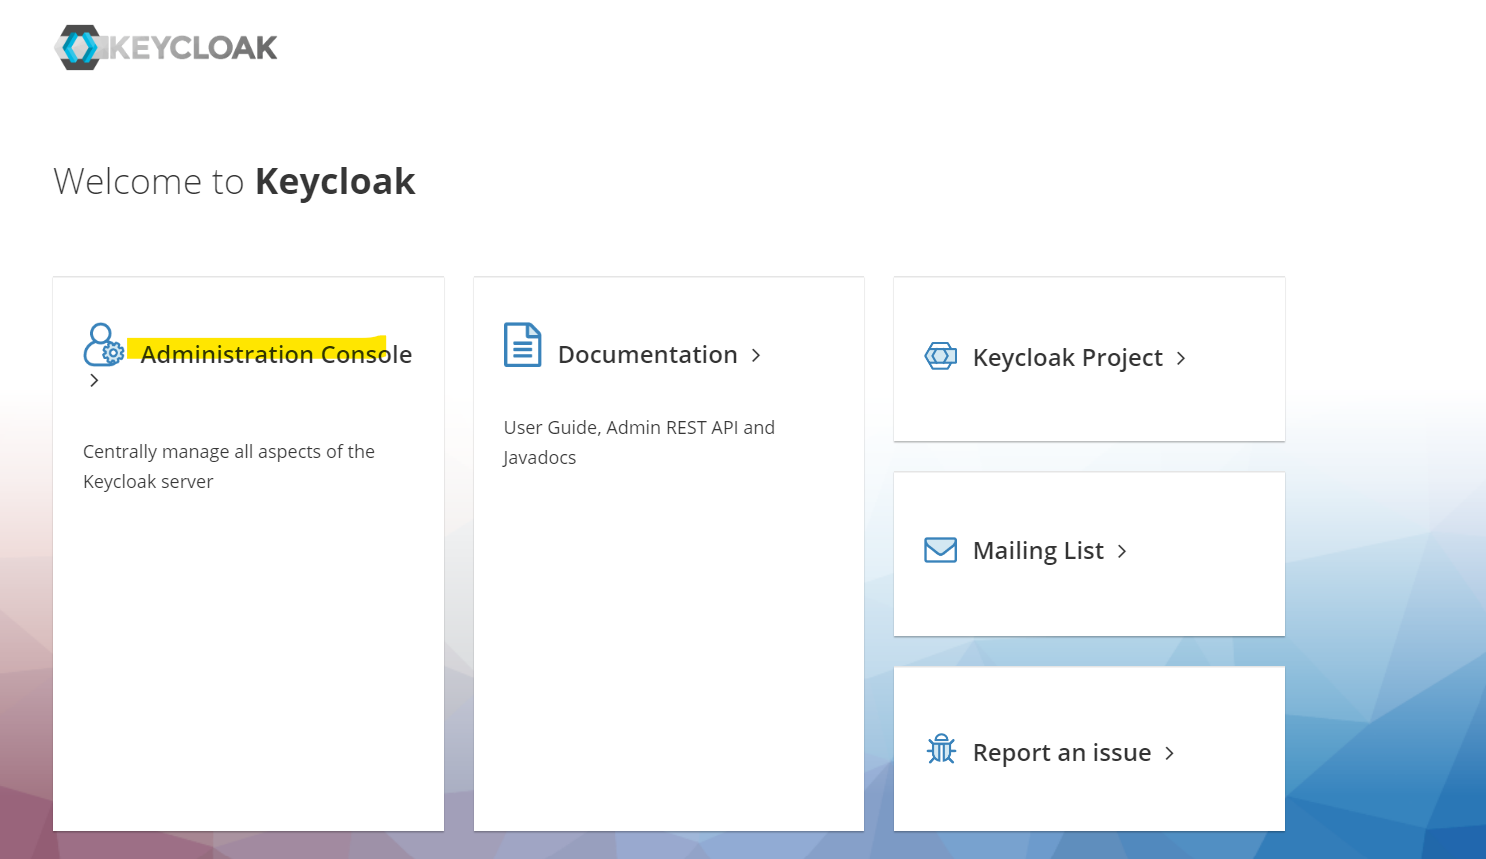
Task: Open the Mailing List
Action: 1038,550
